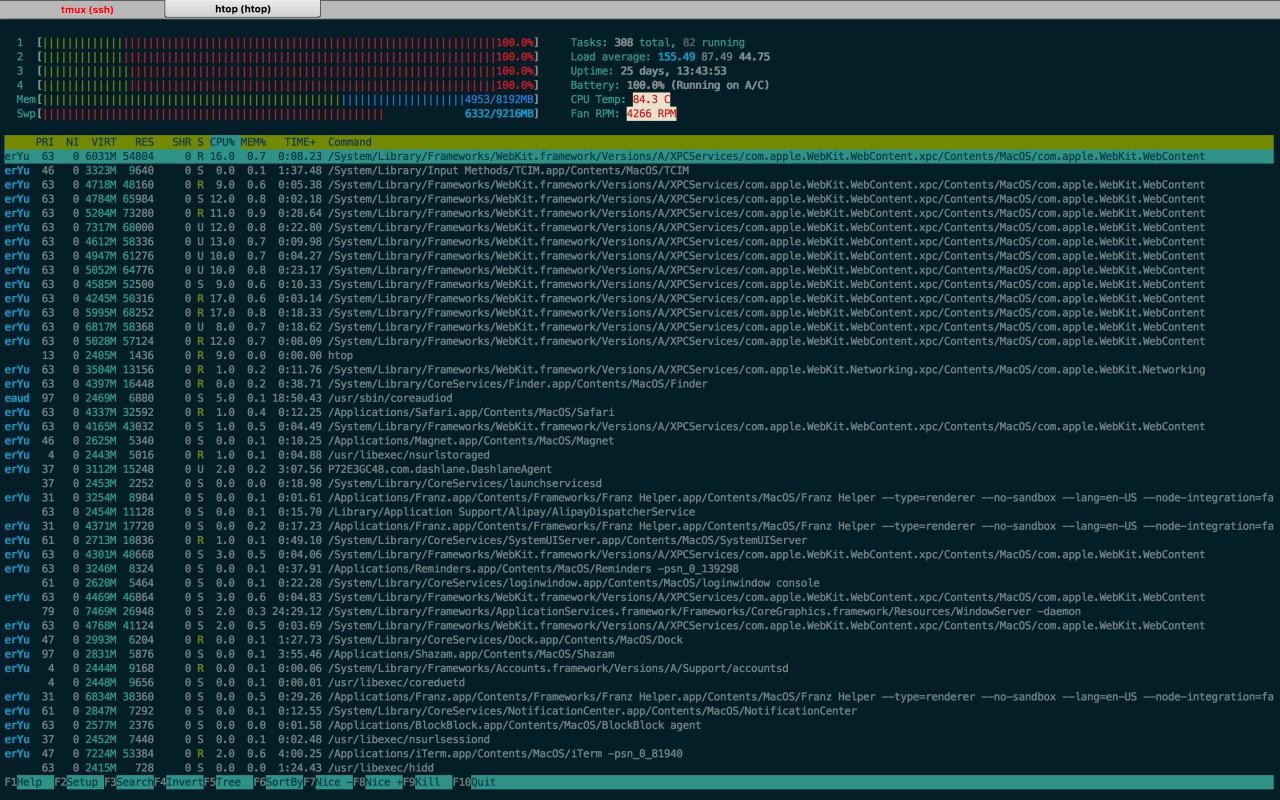Select the BlockBlock agent process row
This screenshot has height=800, width=1280.
[640, 725]
